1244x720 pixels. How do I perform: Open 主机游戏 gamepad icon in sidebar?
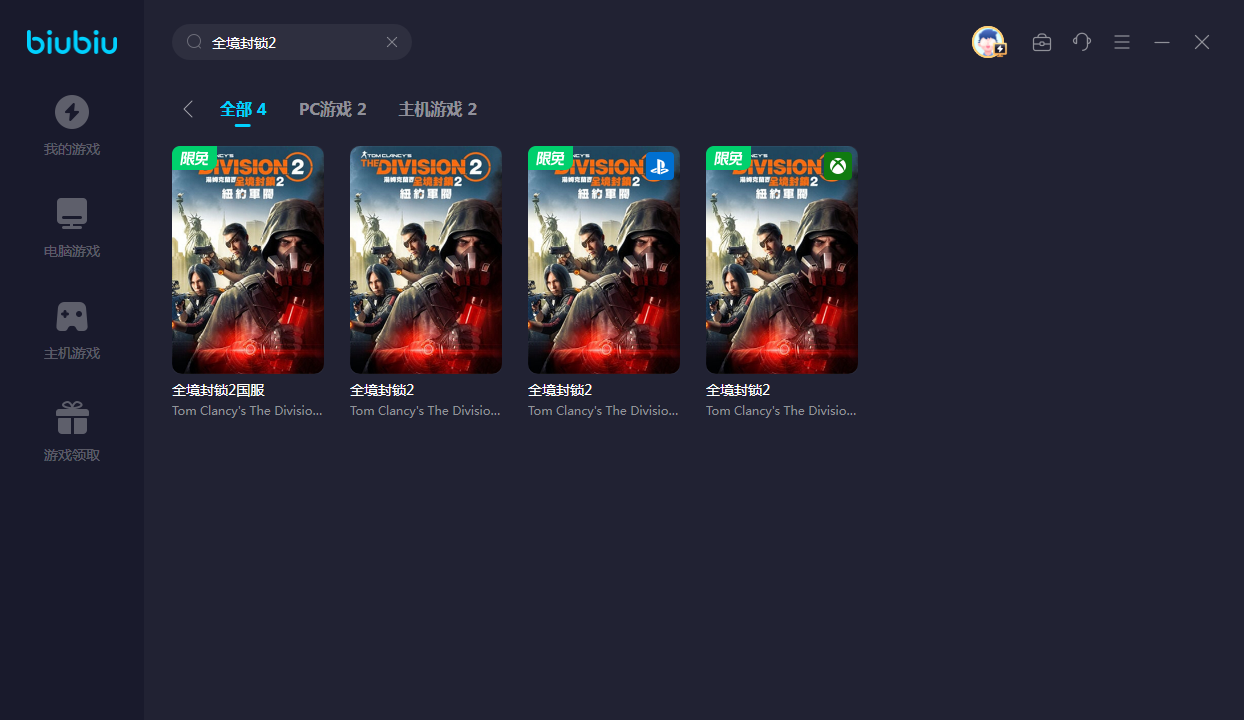point(72,317)
